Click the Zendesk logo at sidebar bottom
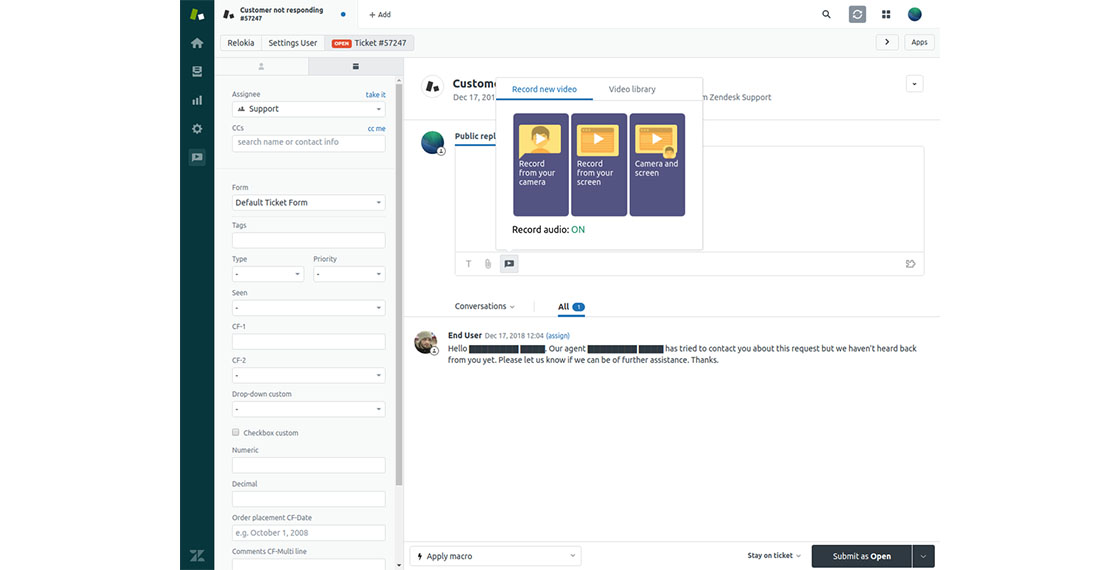1120x570 pixels. point(197,556)
